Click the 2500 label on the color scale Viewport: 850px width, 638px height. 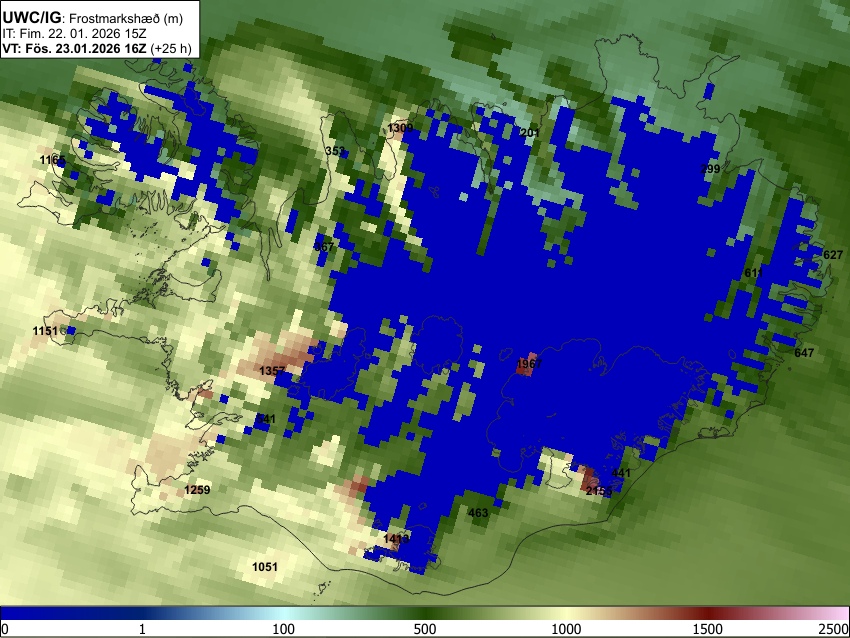click(834, 629)
